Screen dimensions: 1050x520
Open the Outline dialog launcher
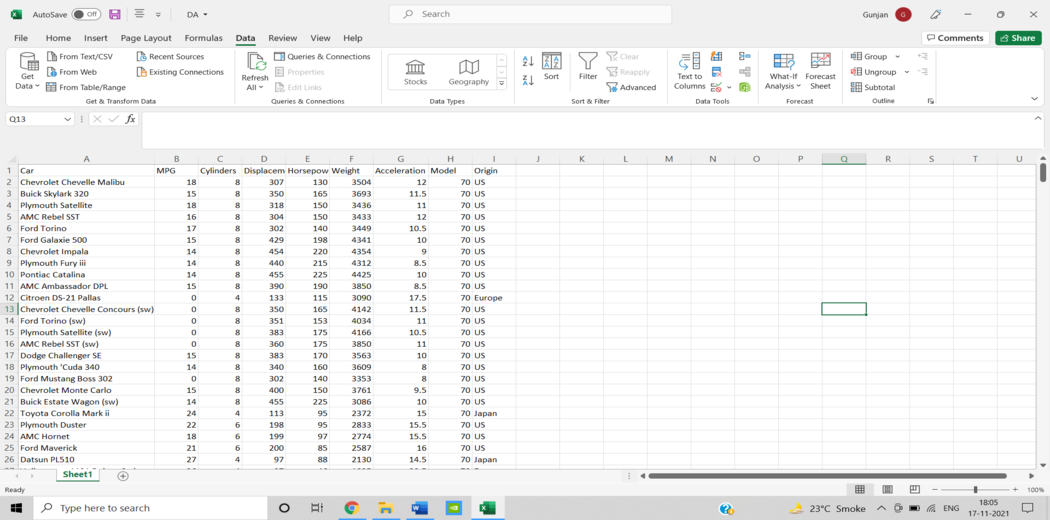[930, 101]
